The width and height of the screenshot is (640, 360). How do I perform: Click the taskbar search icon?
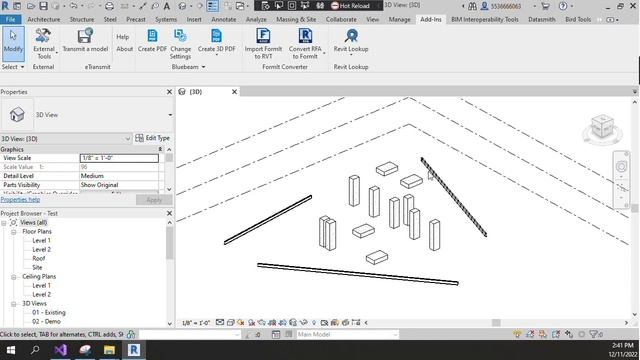tap(35, 350)
